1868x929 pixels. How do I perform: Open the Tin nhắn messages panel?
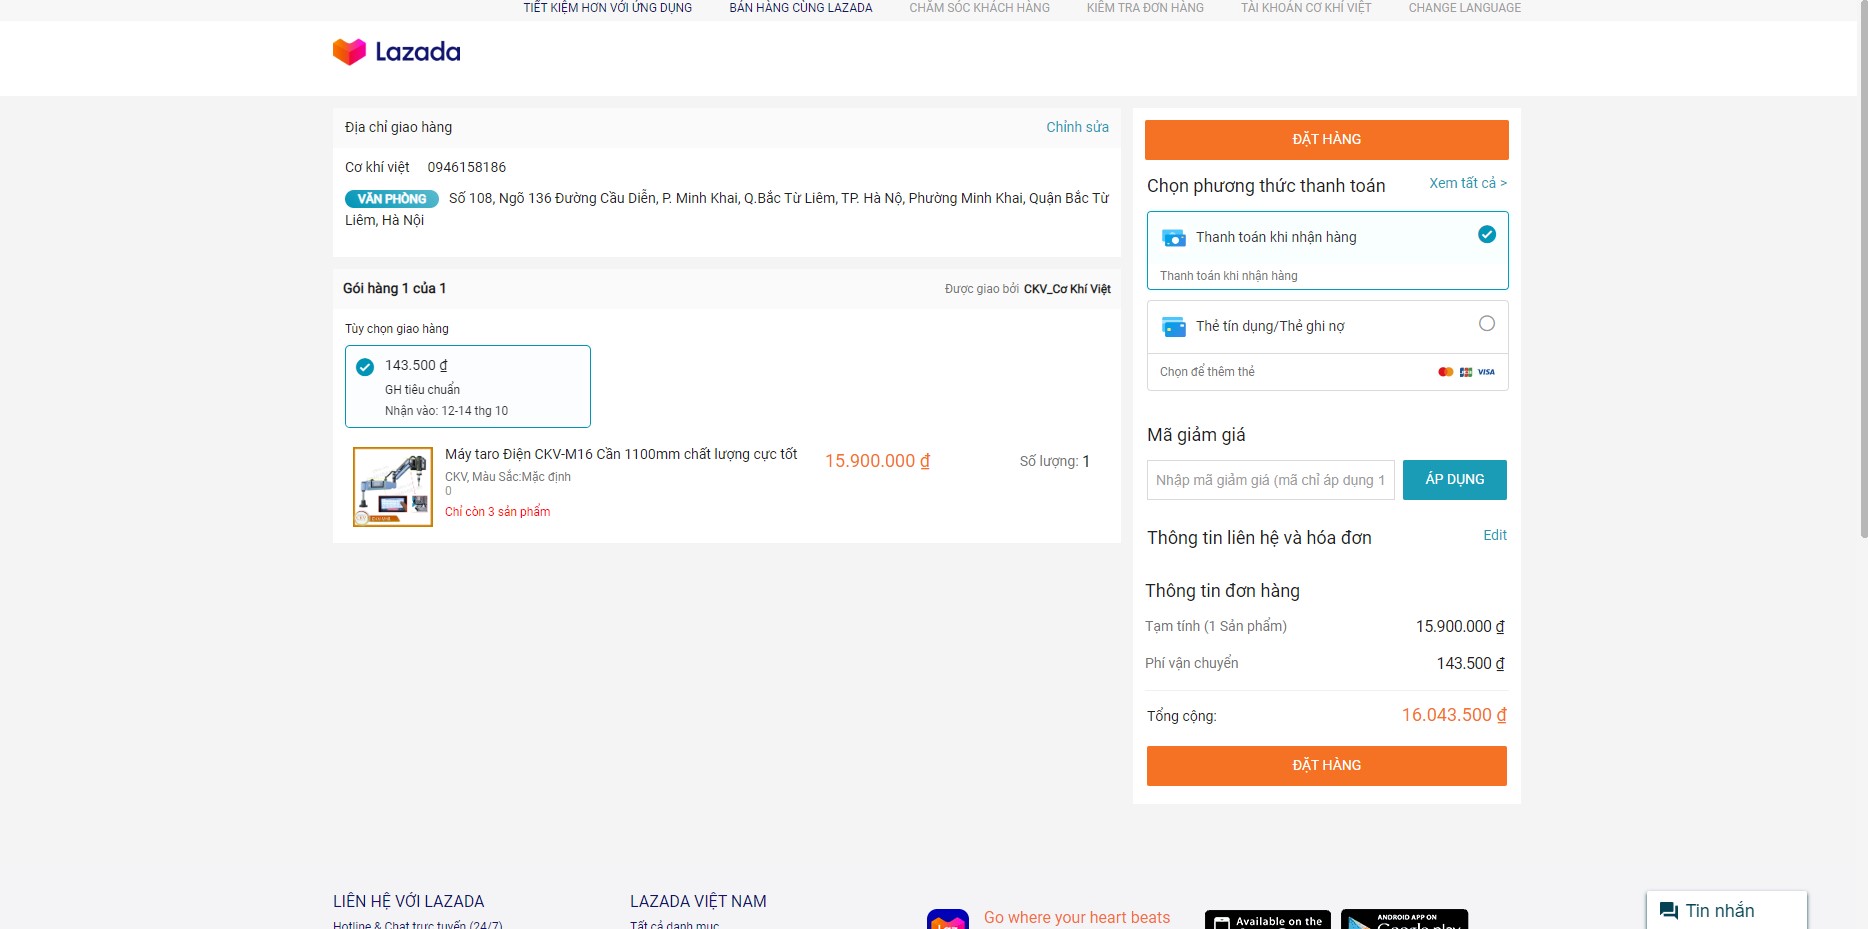1727,910
